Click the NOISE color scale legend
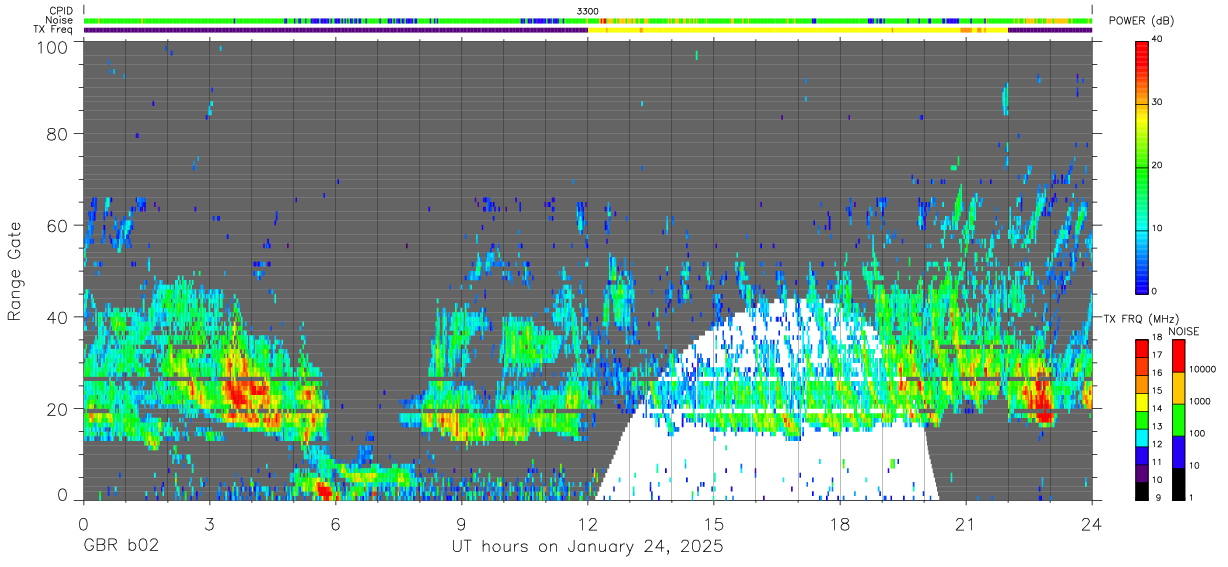The width and height of the screenshot is (1228, 567). (1179, 419)
